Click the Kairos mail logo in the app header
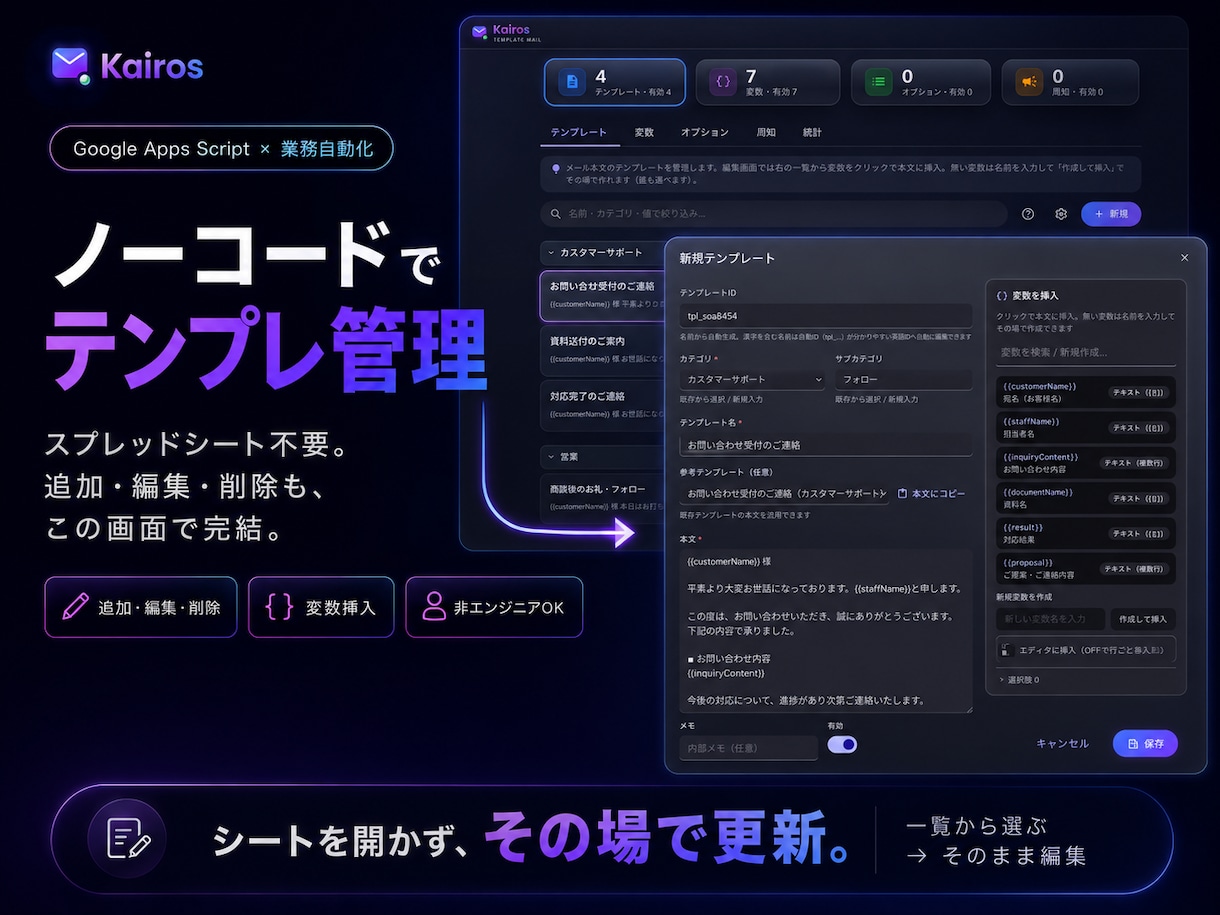The height and width of the screenshot is (915, 1220). click(x=479, y=32)
